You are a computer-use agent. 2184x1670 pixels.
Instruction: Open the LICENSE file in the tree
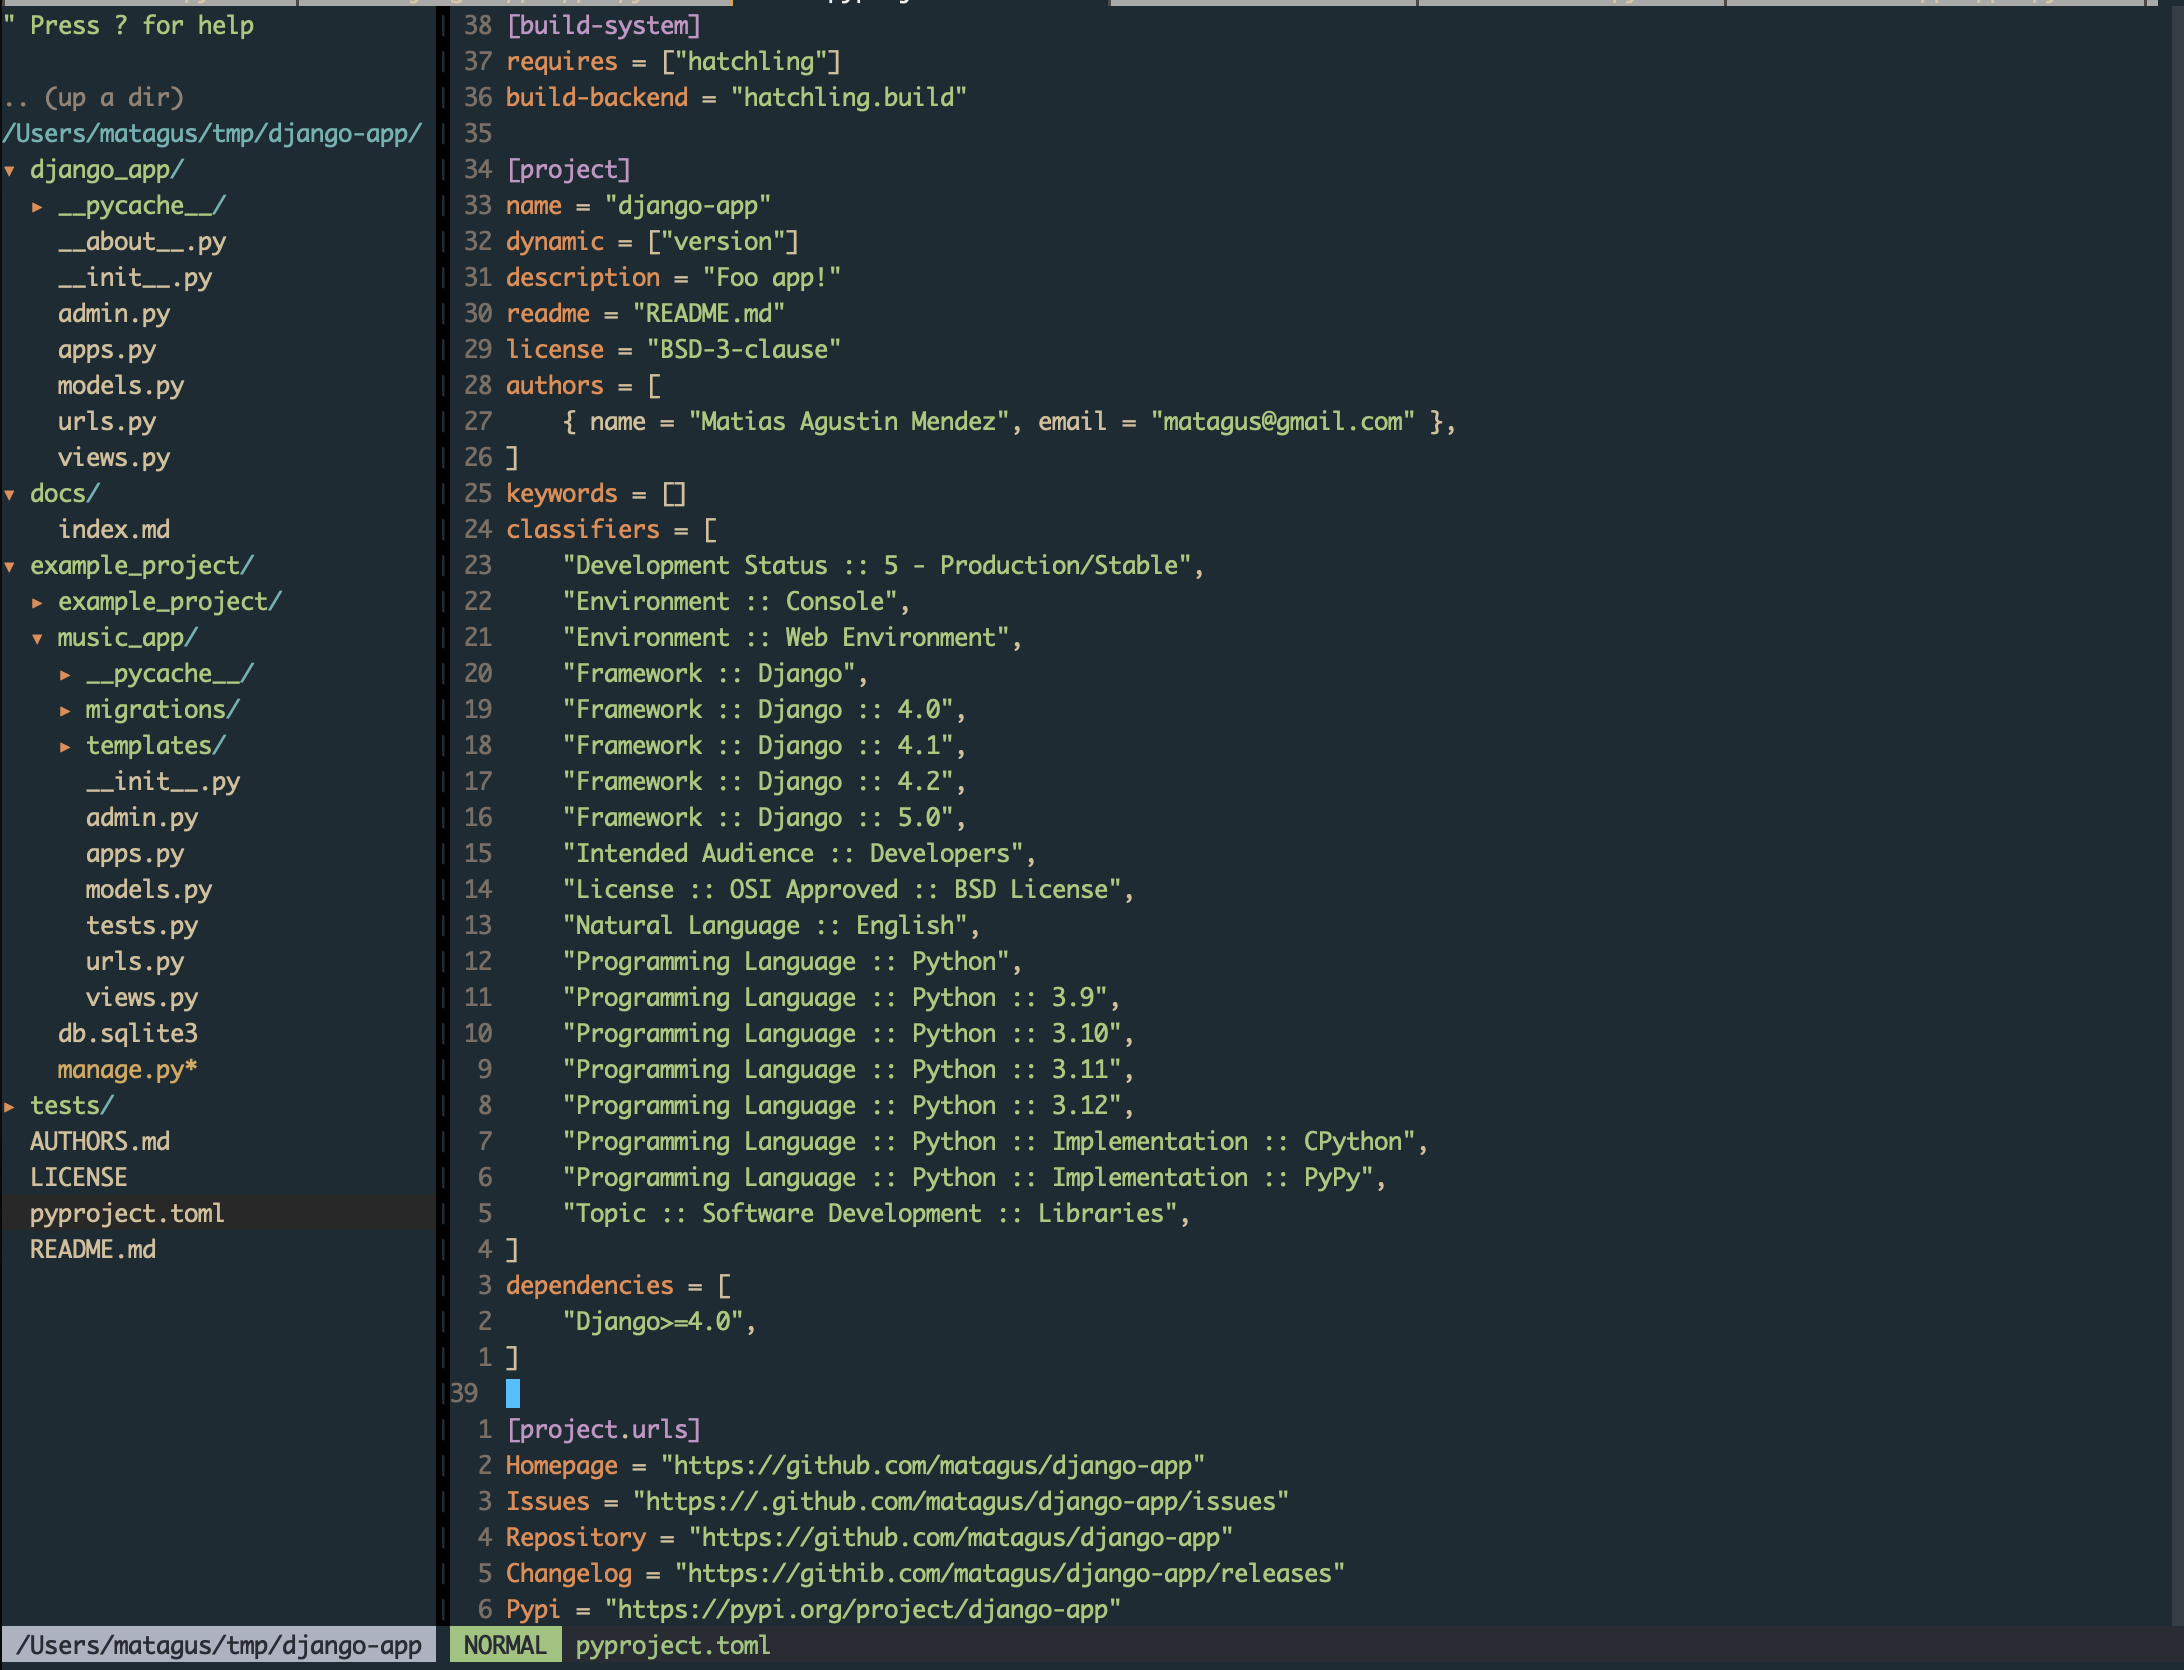point(79,1178)
